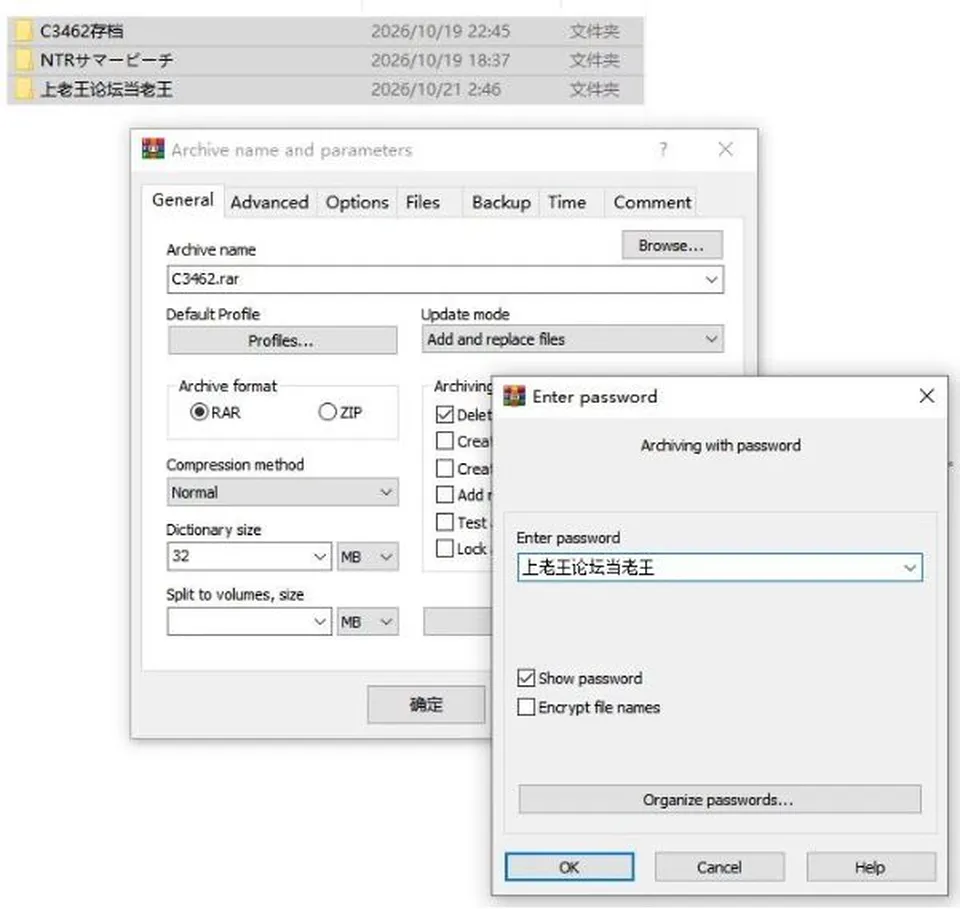Click Organize passwords...
The image size is (960, 909).
click(x=719, y=799)
